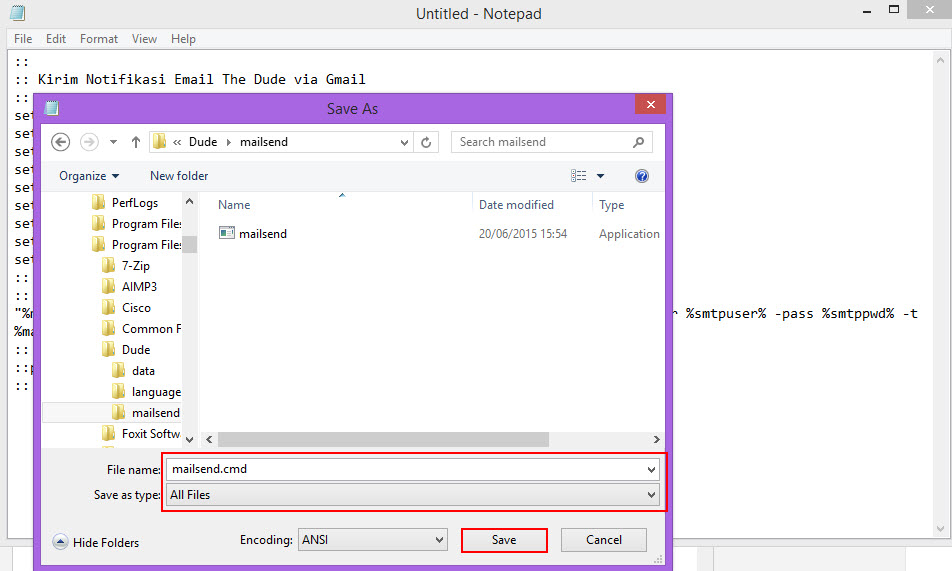
Task: Open the recent locations dropdown arrow
Action: pos(113,142)
